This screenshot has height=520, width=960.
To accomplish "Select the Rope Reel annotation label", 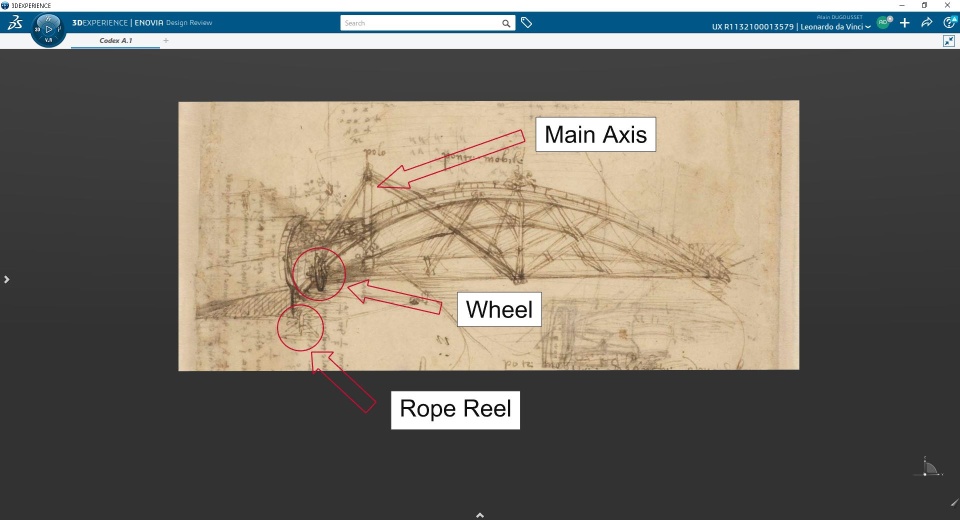I will click(456, 409).
